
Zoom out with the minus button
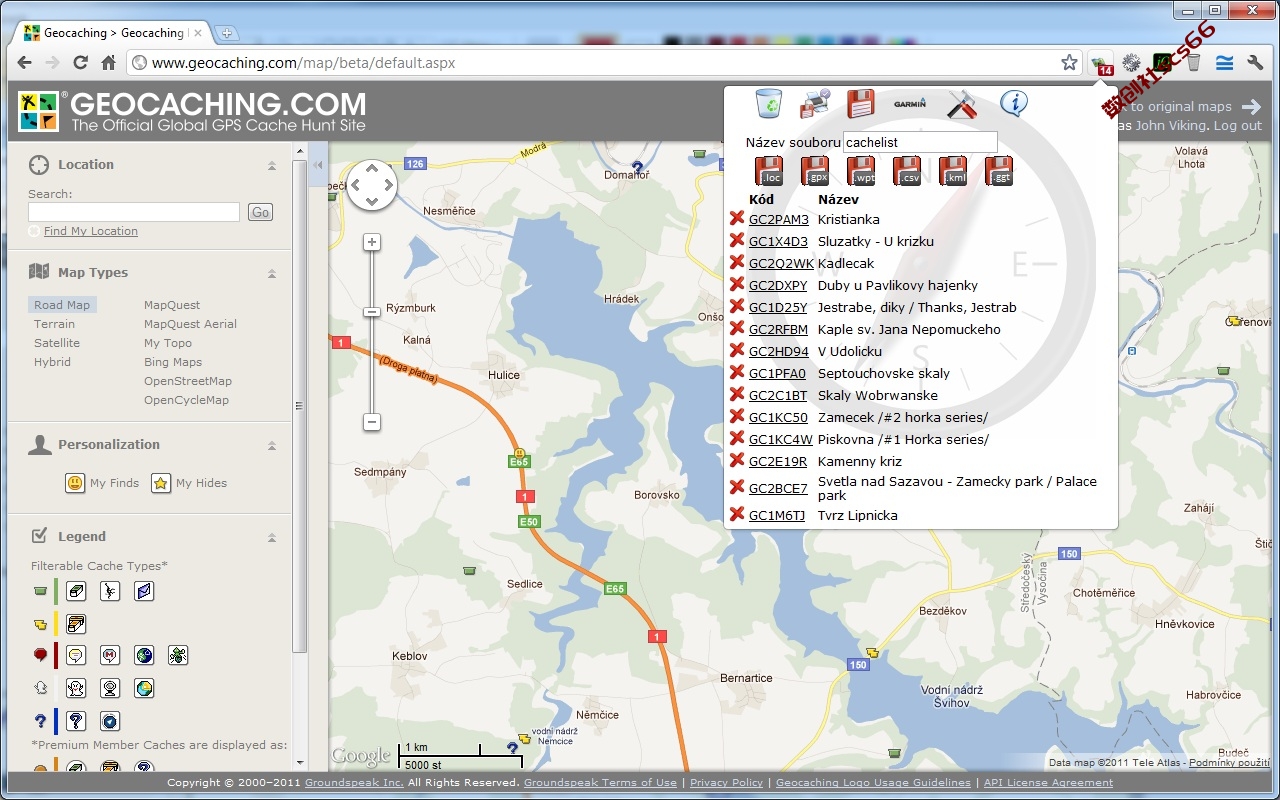(x=372, y=422)
